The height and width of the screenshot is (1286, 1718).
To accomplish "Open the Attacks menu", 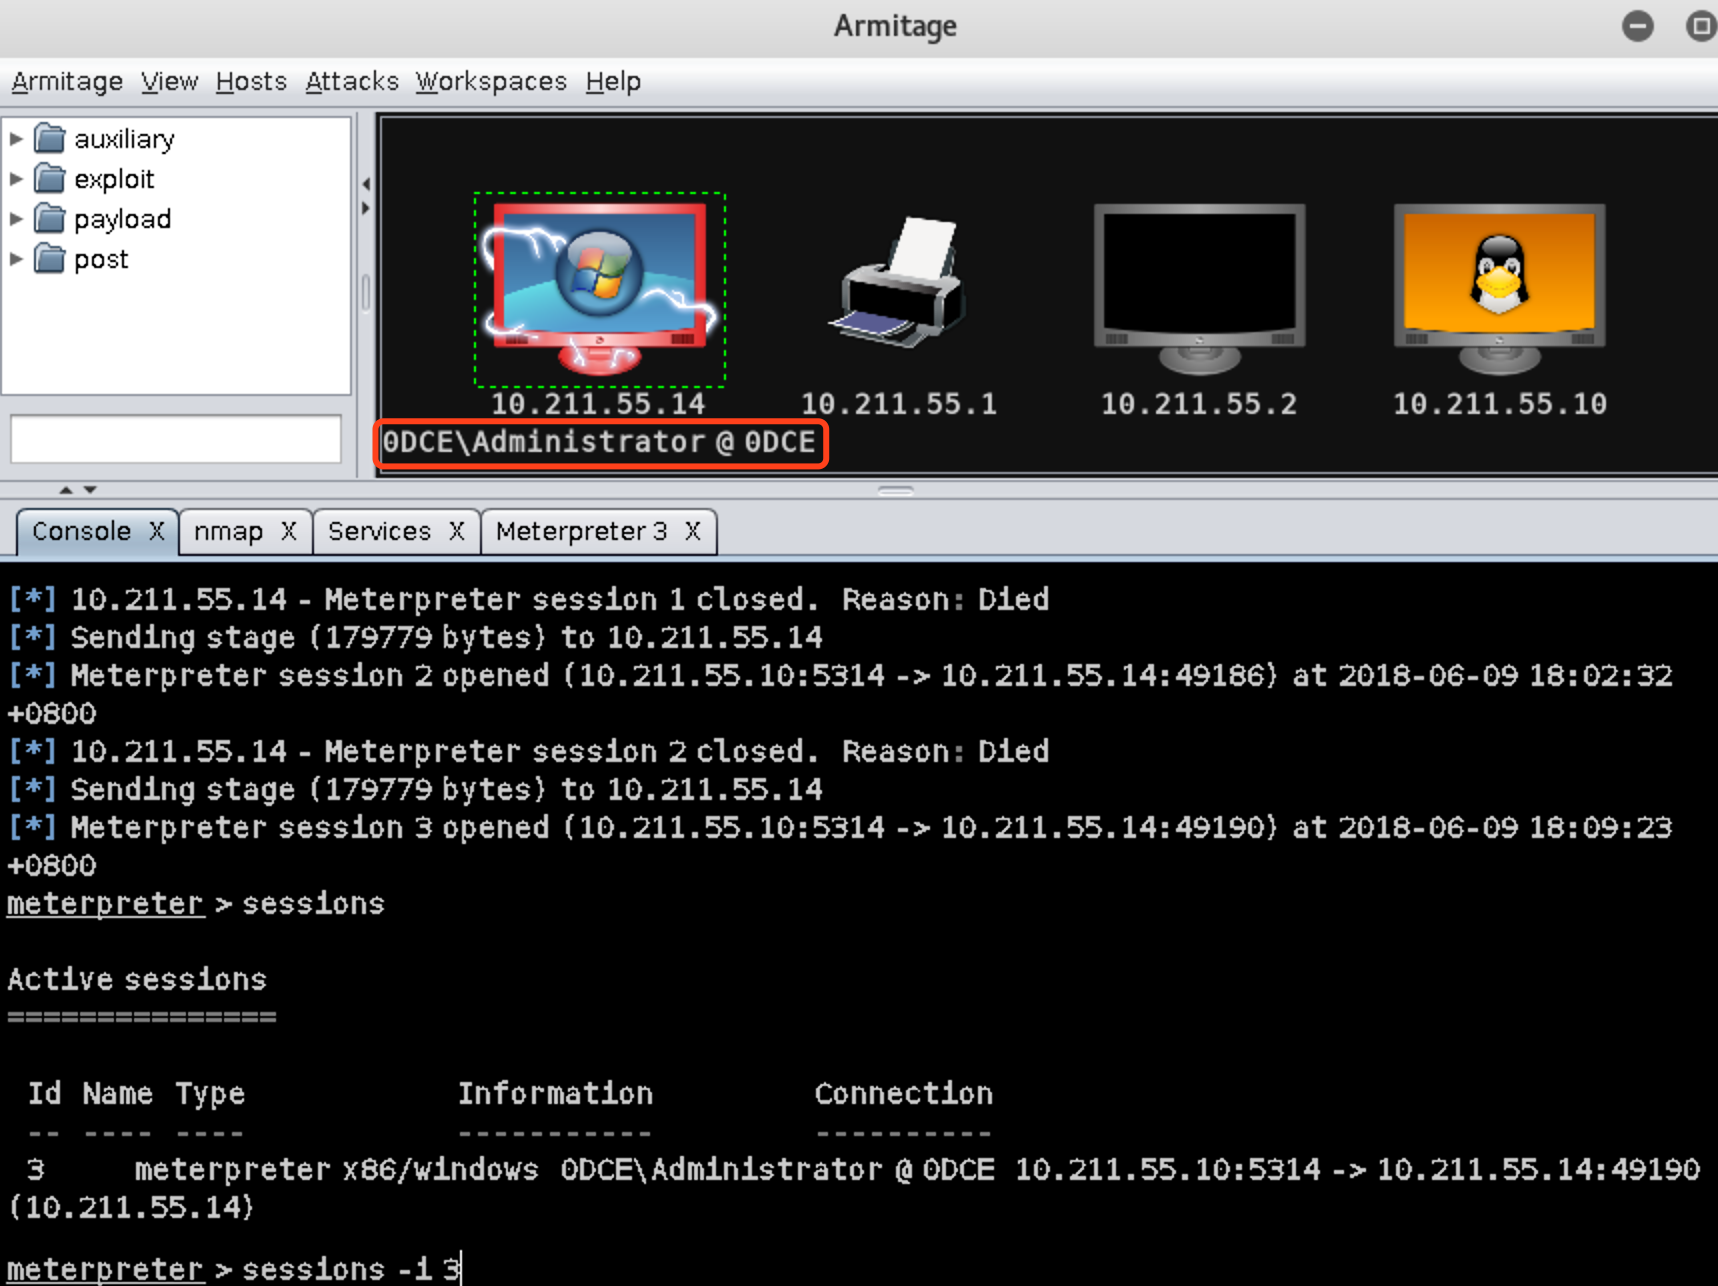I will [x=351, y=81].
